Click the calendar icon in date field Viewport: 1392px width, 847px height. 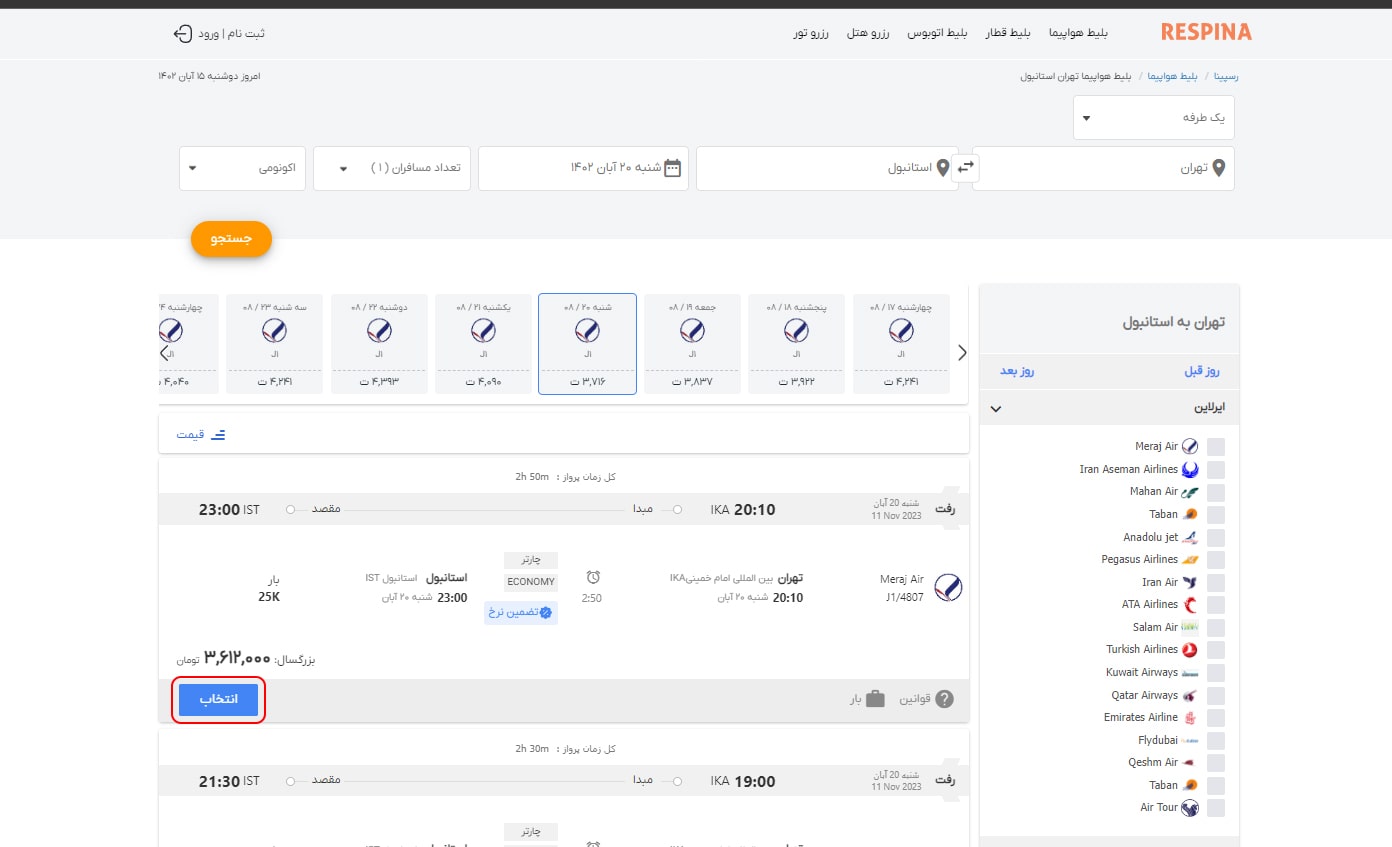[673, 168]
